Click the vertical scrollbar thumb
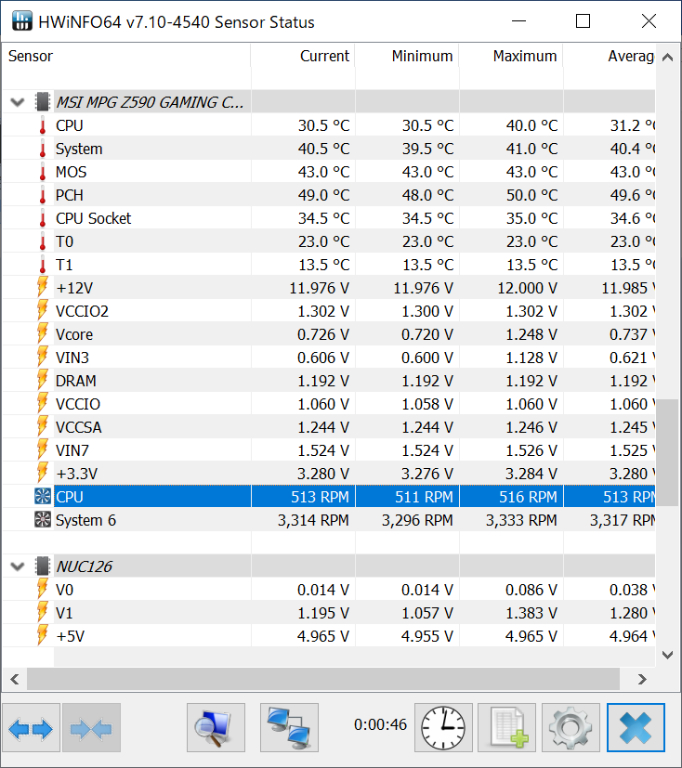Image resolution: width=682 pixels, height=768 pixels. [x=667, y=454]
